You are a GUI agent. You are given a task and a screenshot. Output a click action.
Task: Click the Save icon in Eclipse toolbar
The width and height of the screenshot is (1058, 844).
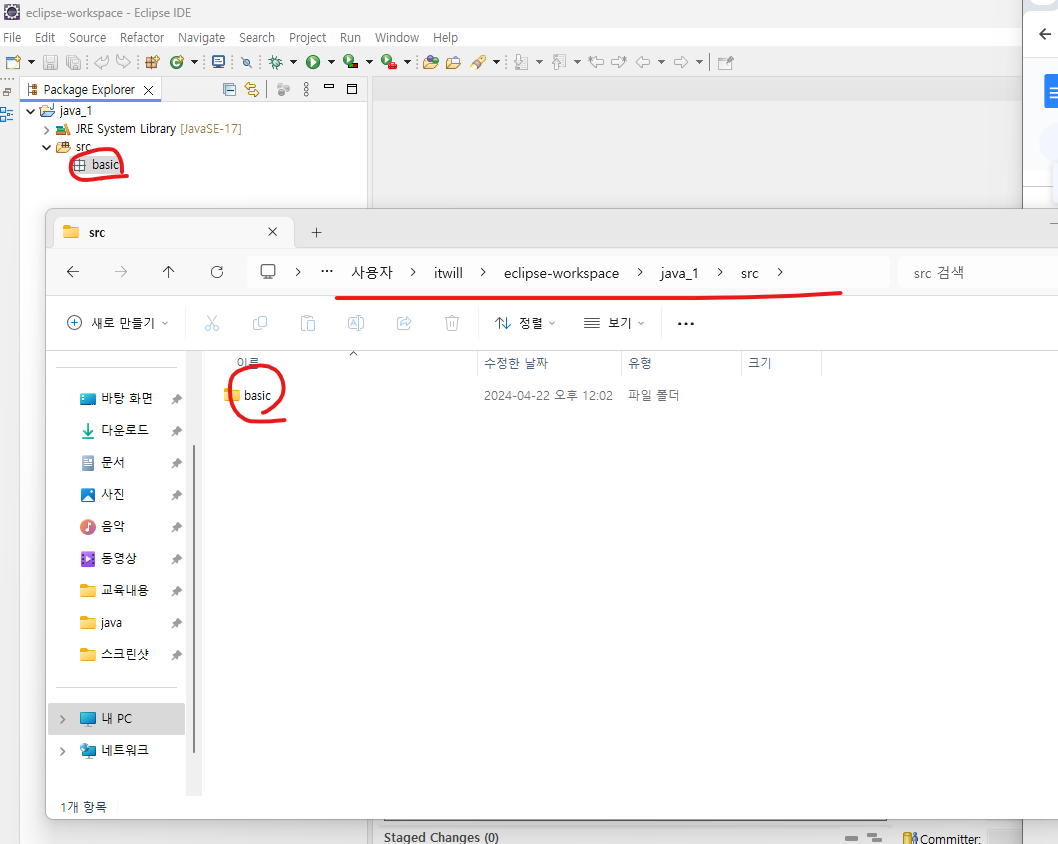pos(50,63)
